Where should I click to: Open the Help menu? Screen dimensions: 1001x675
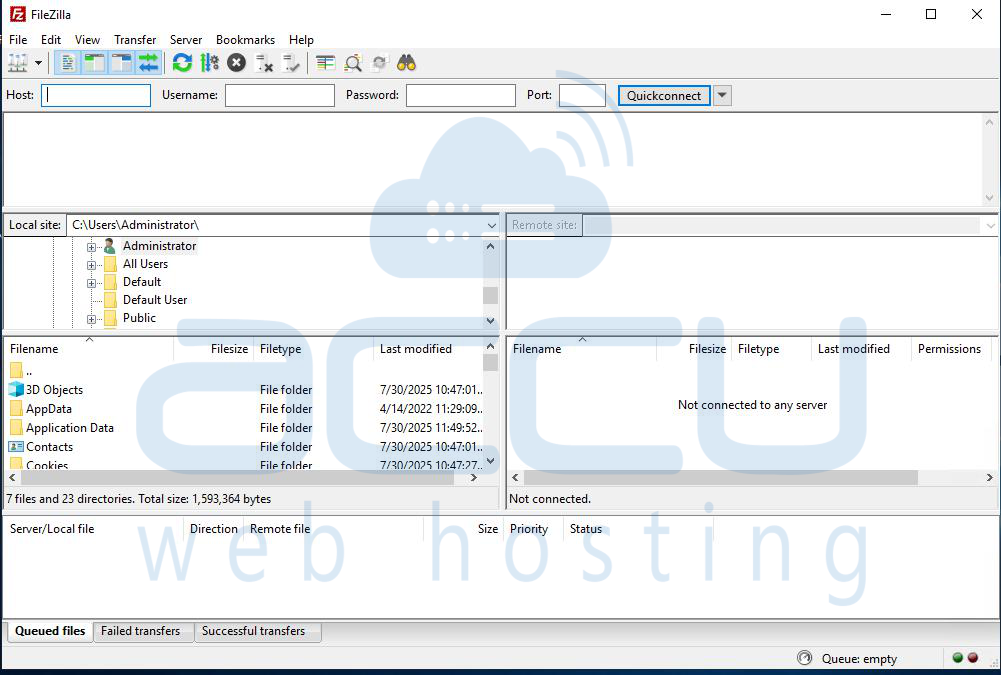point(301,40)
